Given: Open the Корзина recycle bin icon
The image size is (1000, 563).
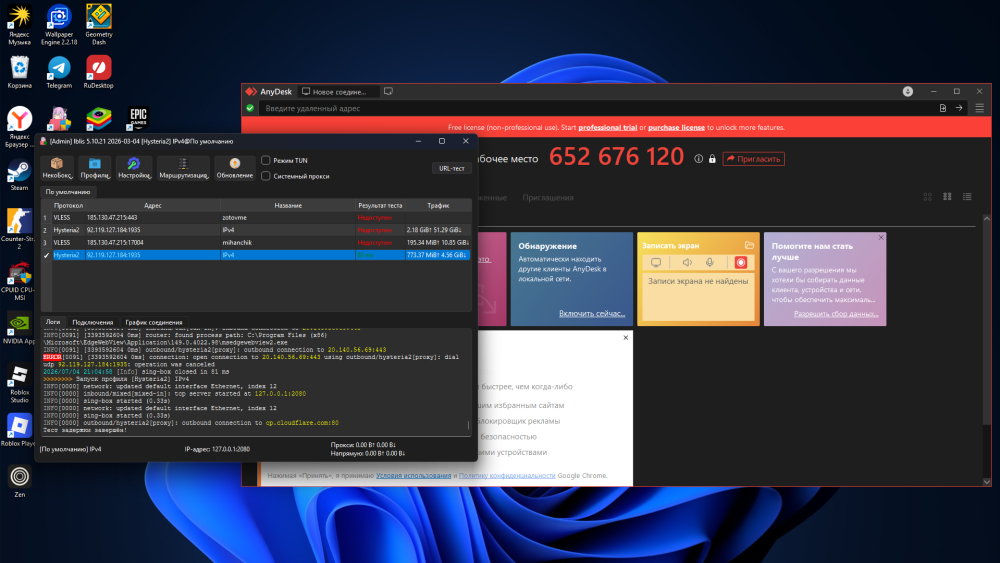Looking at the screenshot, I should coord(20,72).
